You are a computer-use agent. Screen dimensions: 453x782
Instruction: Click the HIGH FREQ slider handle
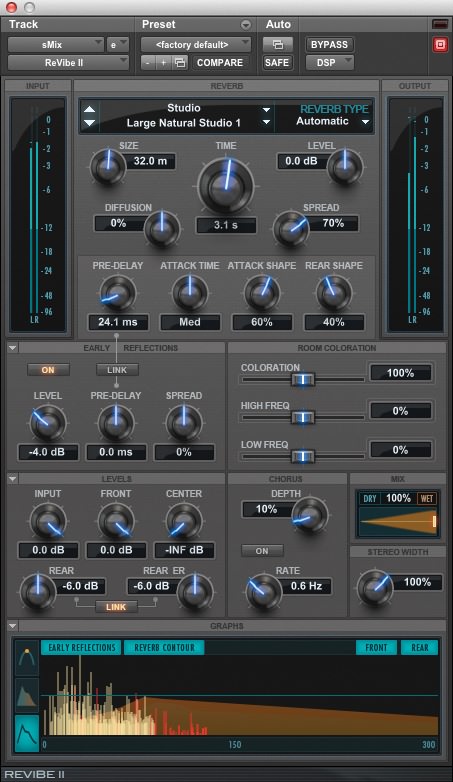[x=302, y=417]
